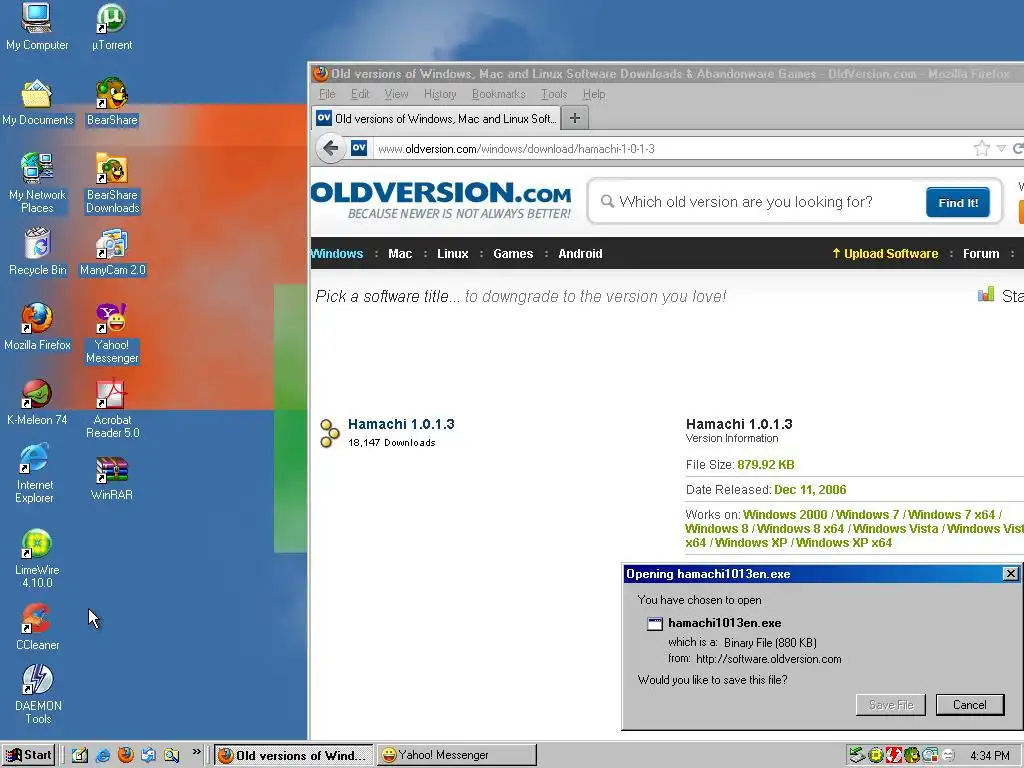Click the Firefox quick launch icon

pos(125,756)
